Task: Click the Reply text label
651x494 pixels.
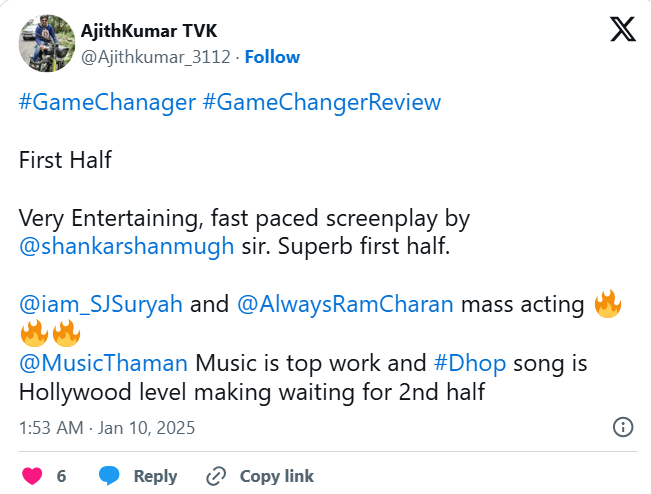Action: coord(155,476)
